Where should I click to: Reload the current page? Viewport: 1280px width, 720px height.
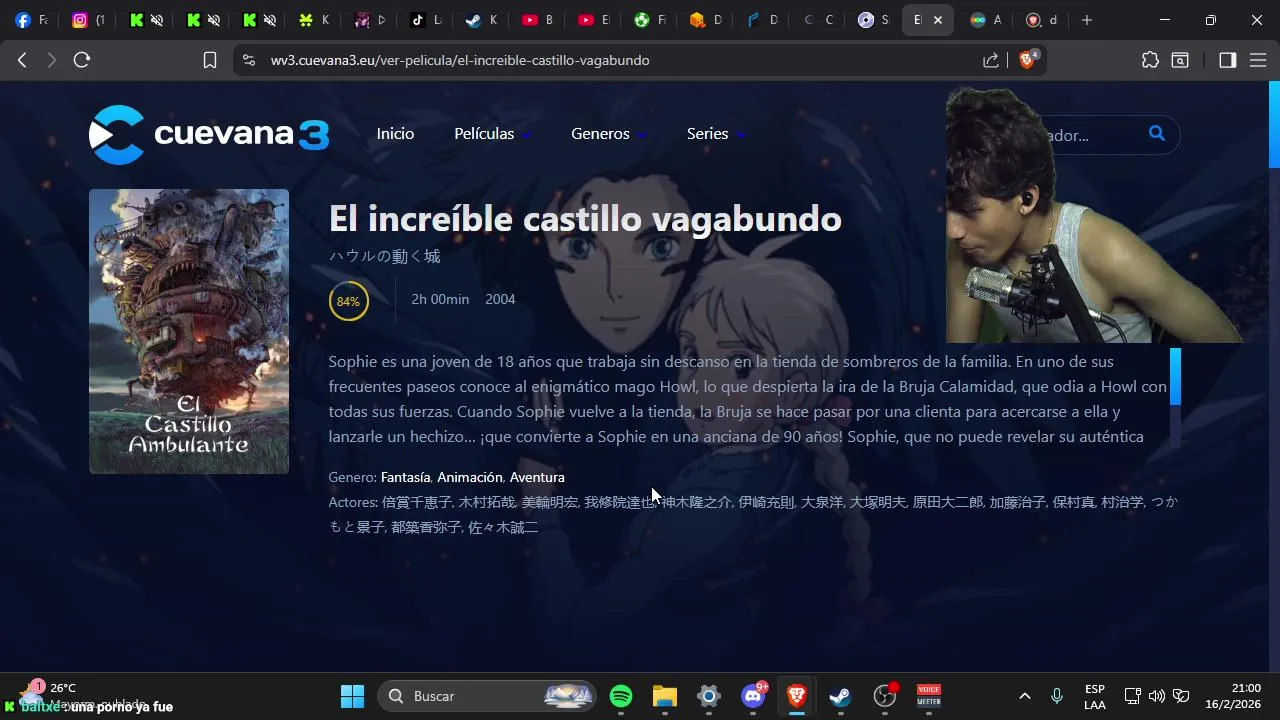point(82,60)
